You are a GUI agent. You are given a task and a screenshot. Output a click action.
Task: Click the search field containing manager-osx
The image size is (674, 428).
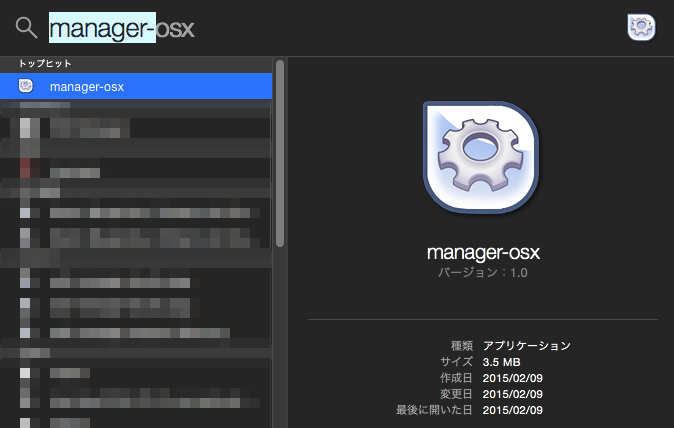[x=122, y=28]
